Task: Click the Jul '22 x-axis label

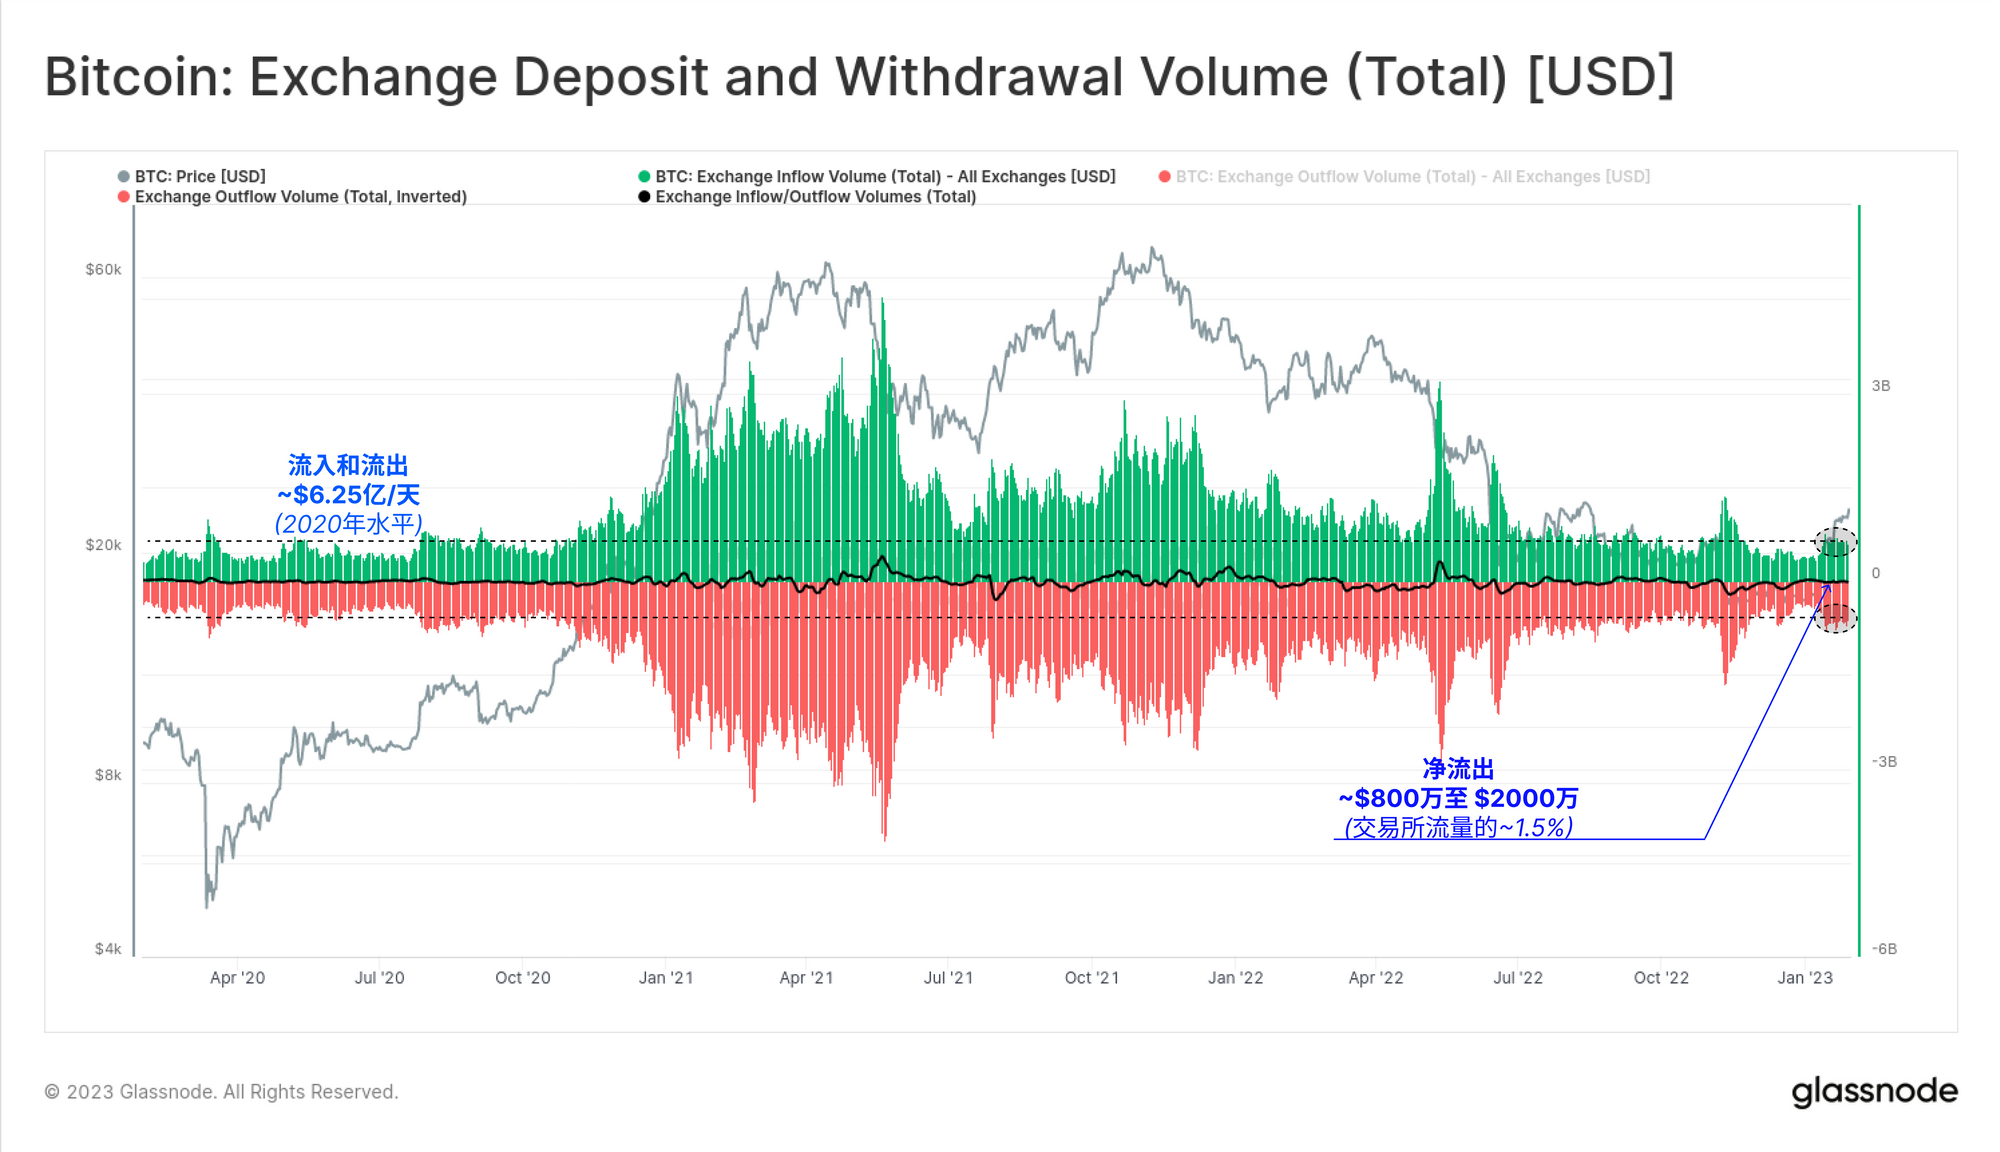Action: [x=1517, y=977]
